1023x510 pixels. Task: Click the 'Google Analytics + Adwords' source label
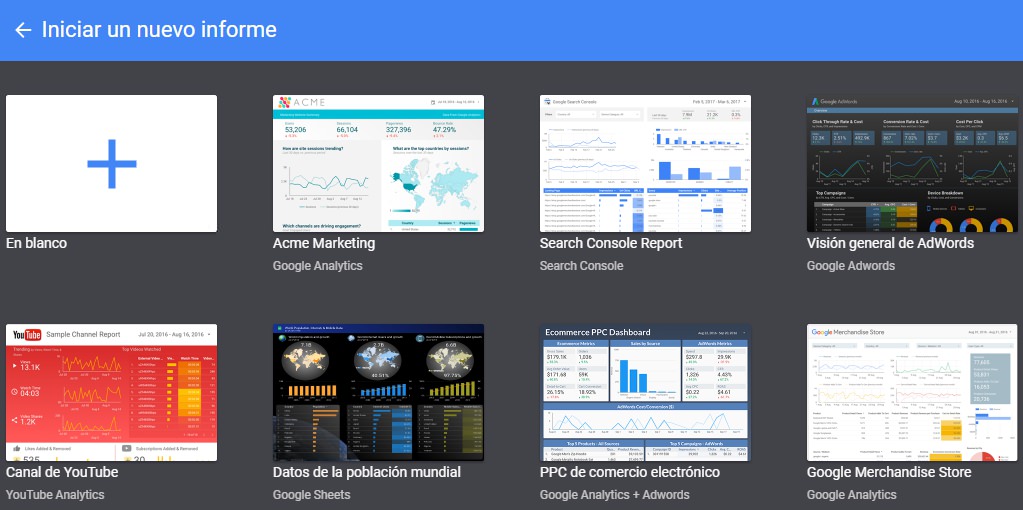tap(614, 495)
